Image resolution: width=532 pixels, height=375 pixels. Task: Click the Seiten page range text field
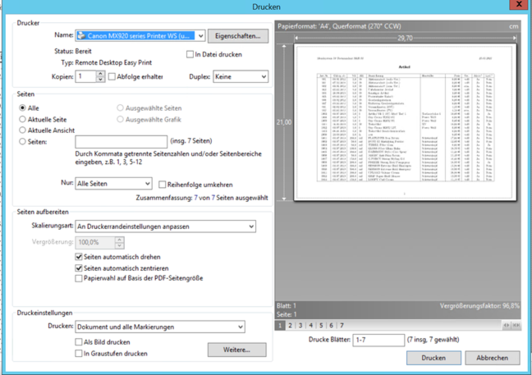click(121, 142)
